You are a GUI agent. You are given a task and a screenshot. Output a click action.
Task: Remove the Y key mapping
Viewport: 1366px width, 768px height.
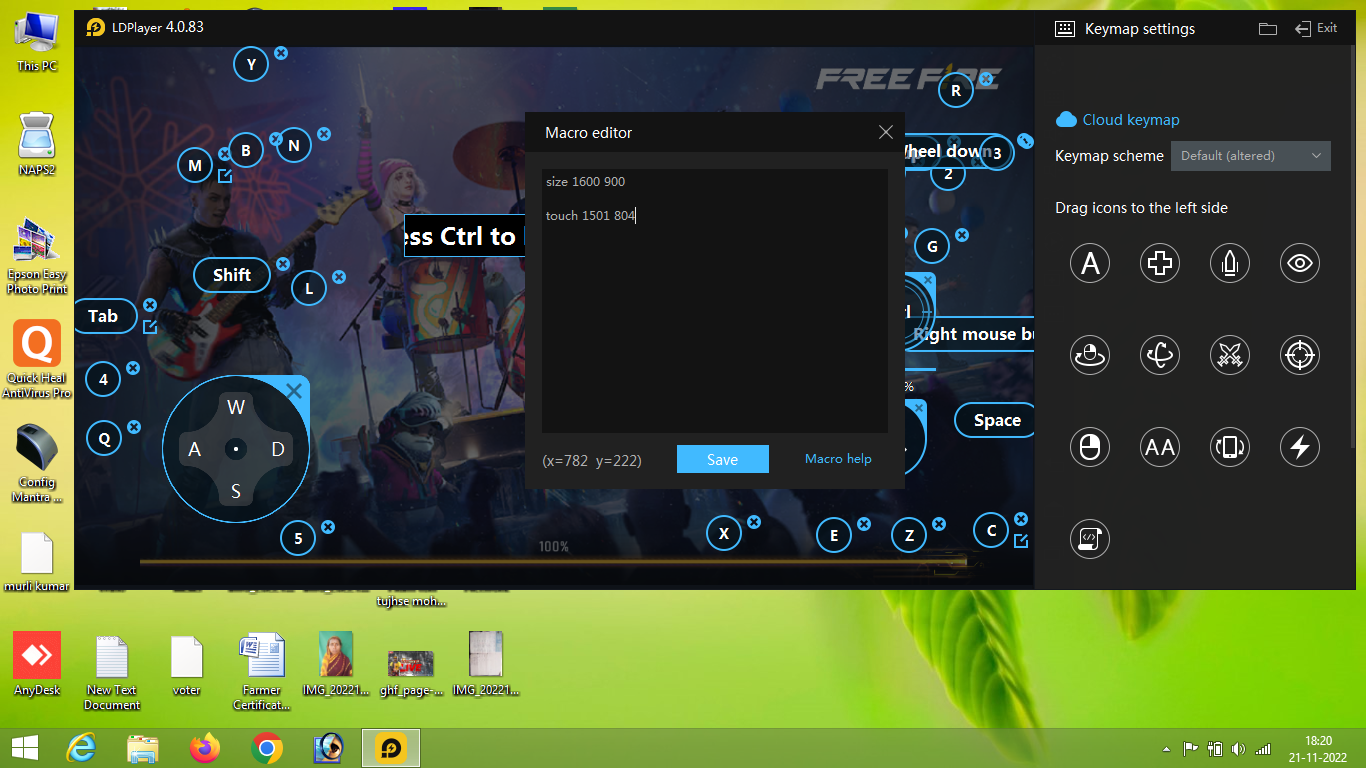(x=281, y=52)
